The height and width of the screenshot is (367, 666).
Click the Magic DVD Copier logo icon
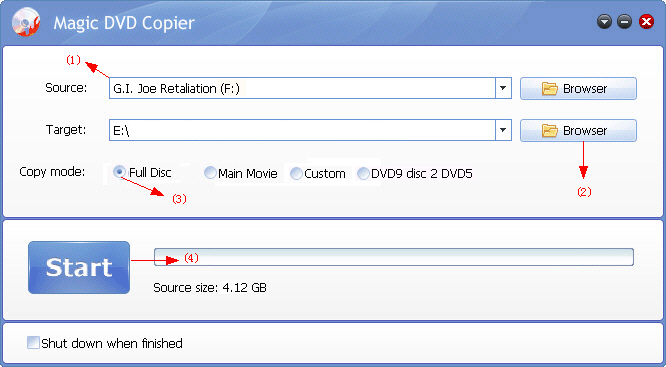point(26,22)
